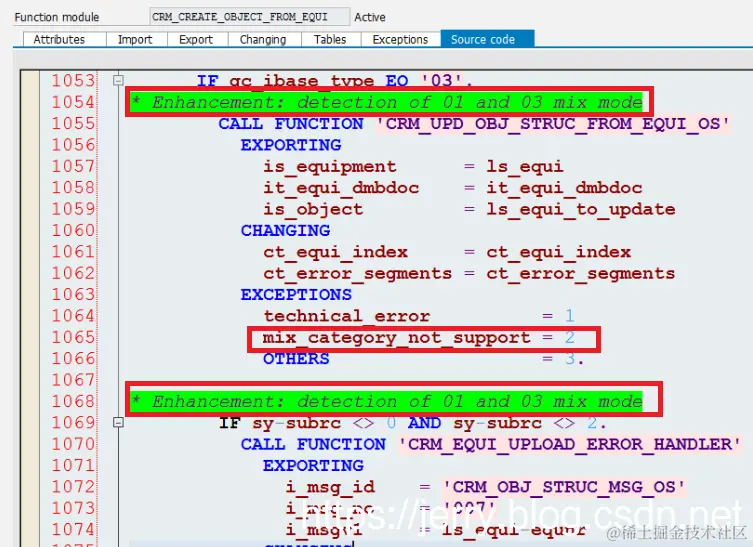Viewport: 753px width, 547px height.
Task: Click the enhancement comment on line 1054
Action: click(x=387, y=102)
